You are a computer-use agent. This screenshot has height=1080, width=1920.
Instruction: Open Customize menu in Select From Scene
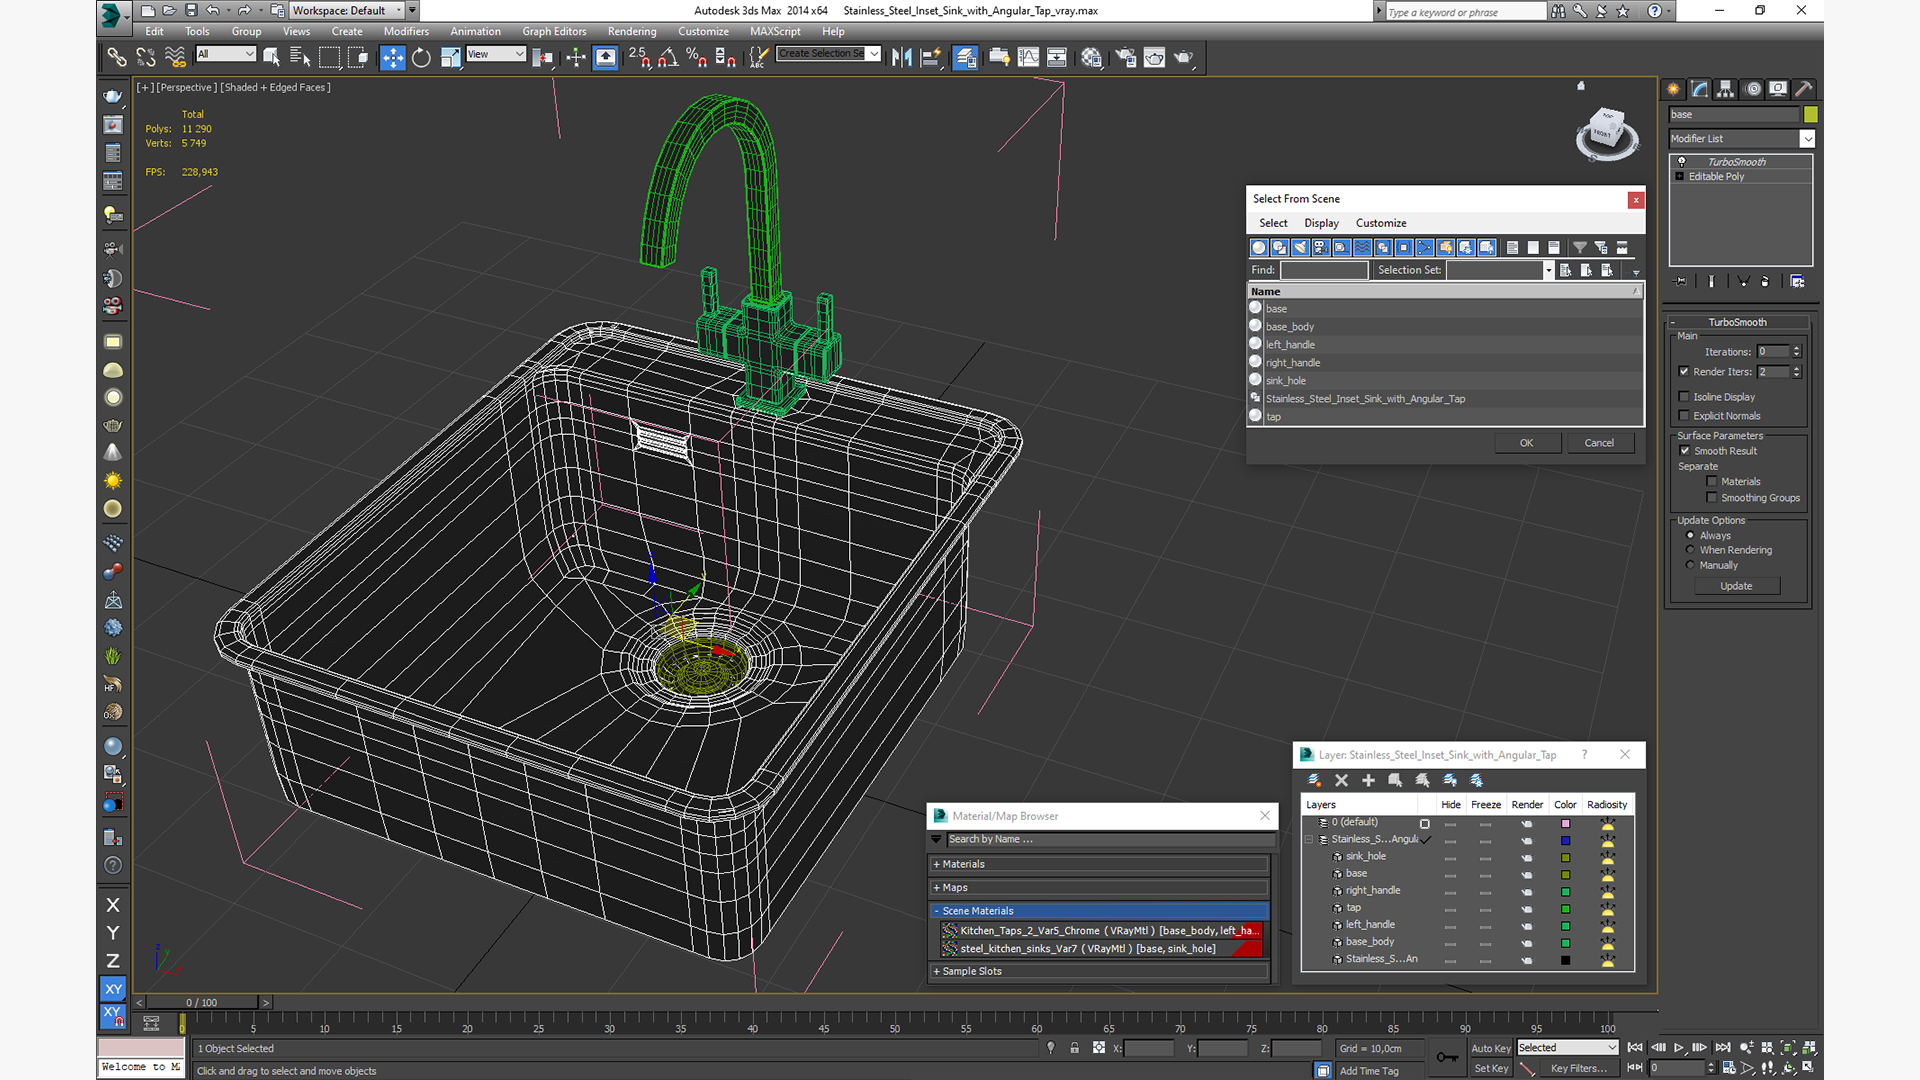coord(1381,223)
